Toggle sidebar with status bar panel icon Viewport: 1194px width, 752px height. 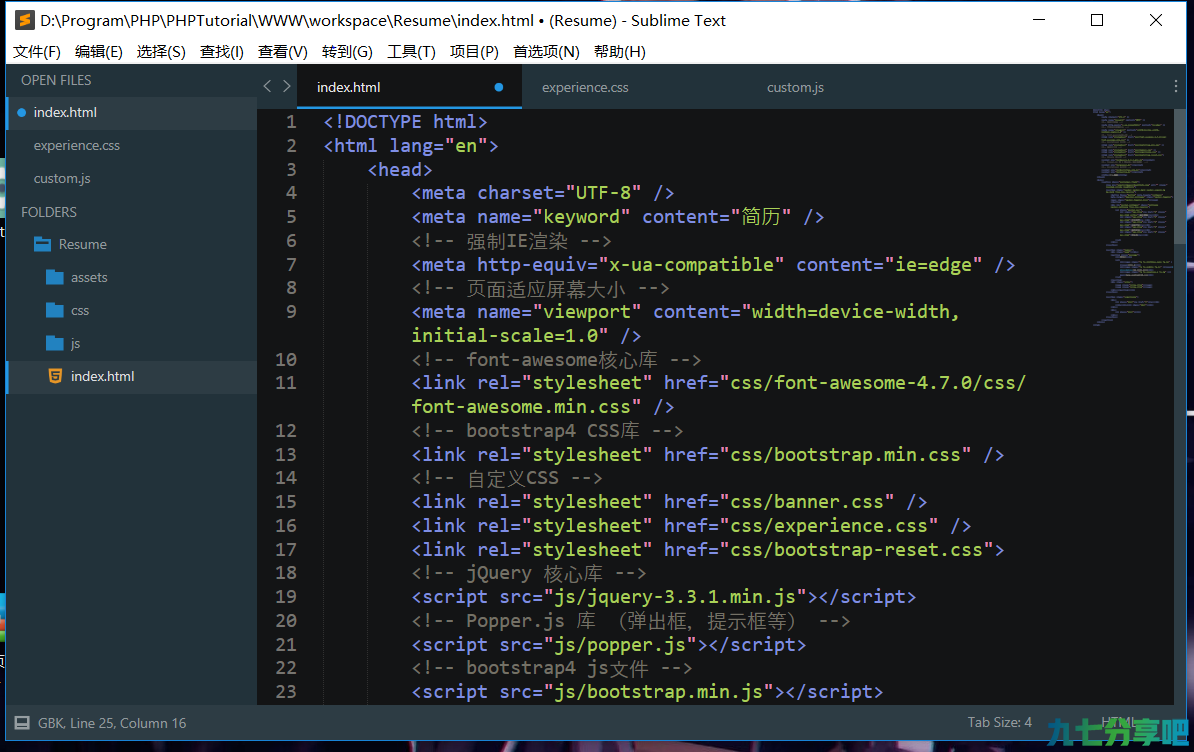(x=22, y=723)
